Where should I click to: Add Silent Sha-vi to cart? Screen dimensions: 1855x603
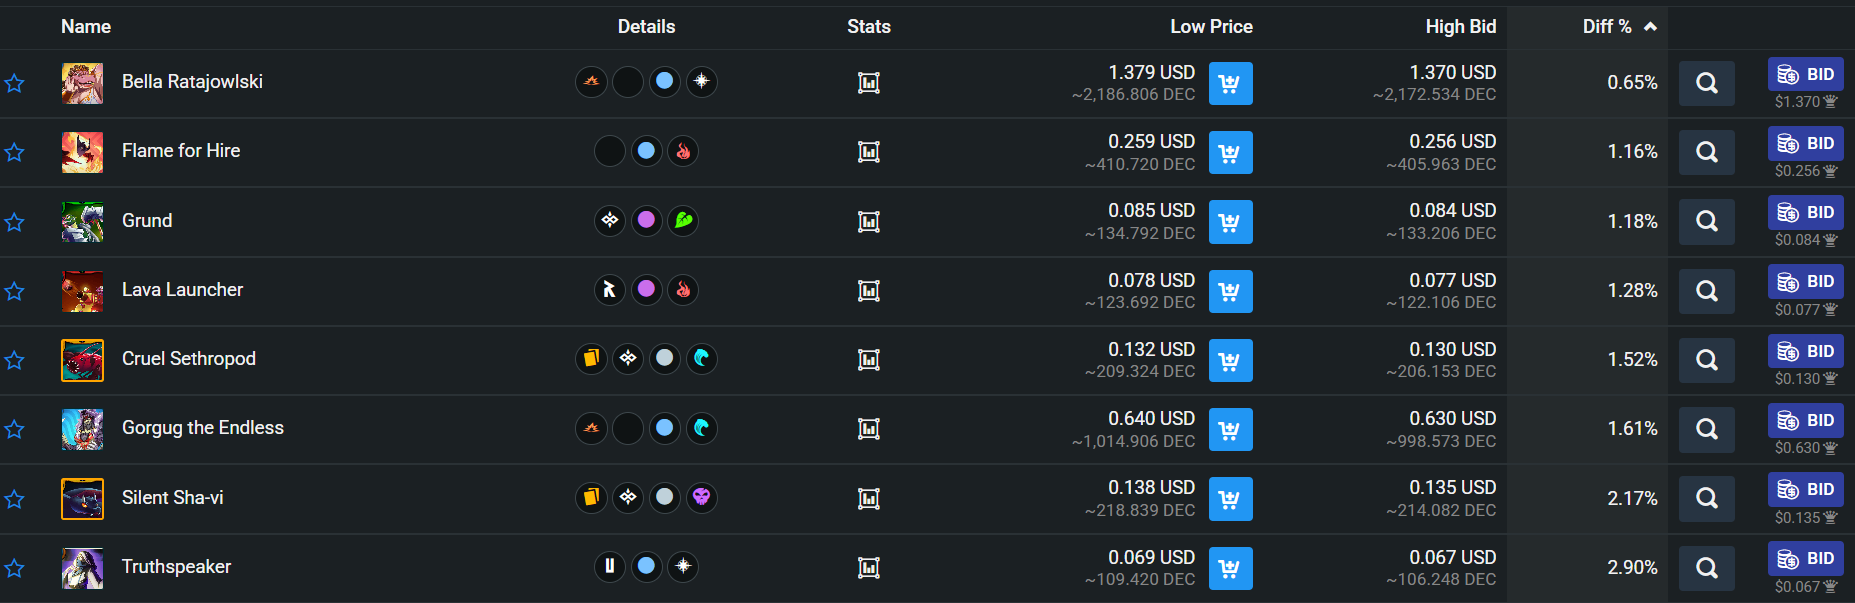click(x=1230, y=498)
